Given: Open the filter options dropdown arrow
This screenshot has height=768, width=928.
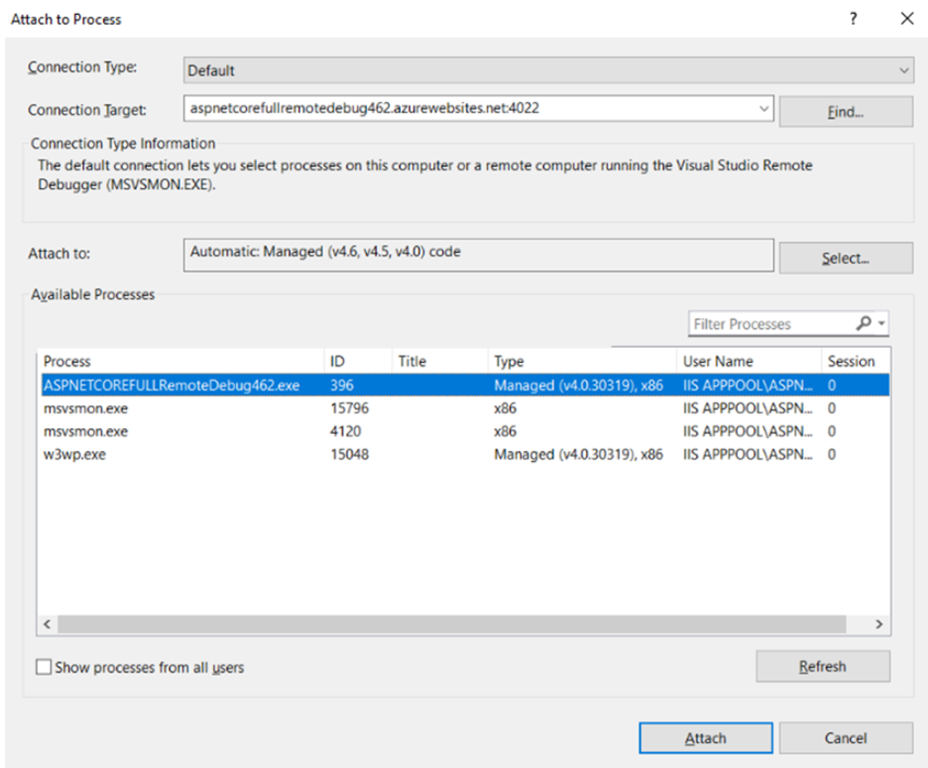Looking at the screenshot, I should pyautogui.click(x=882, y=323).
